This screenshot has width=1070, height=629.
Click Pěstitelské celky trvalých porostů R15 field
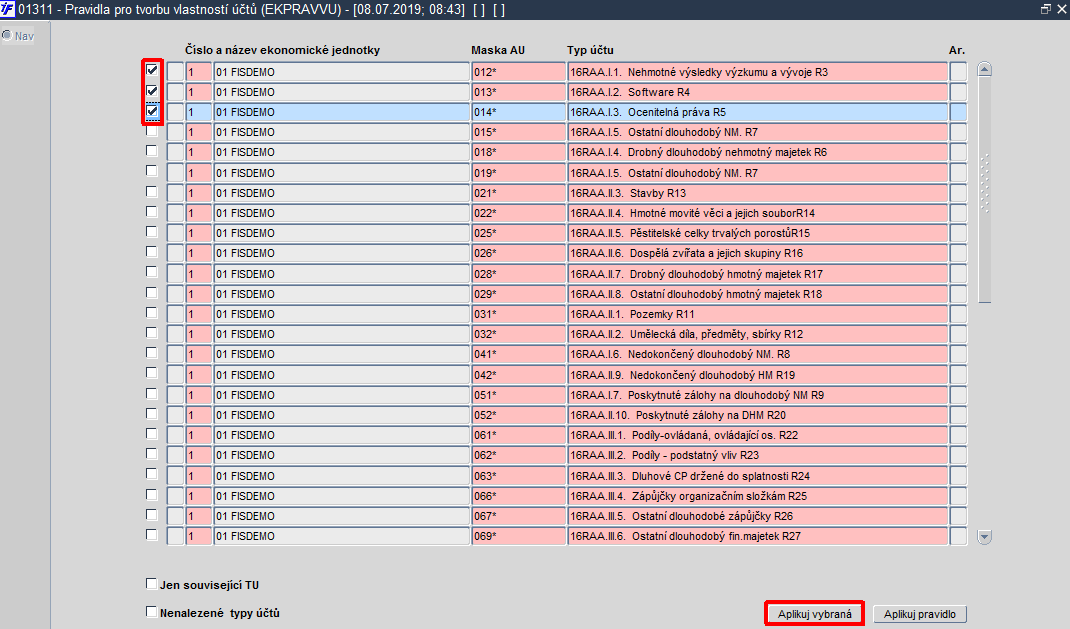757,233
